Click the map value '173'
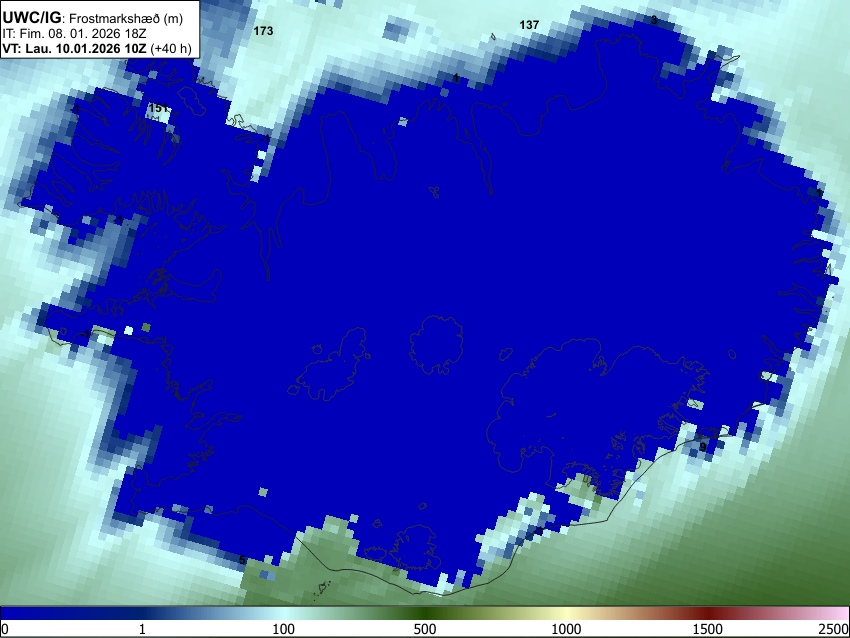Viewport: 850px width, 638px height. click(263, 31)
